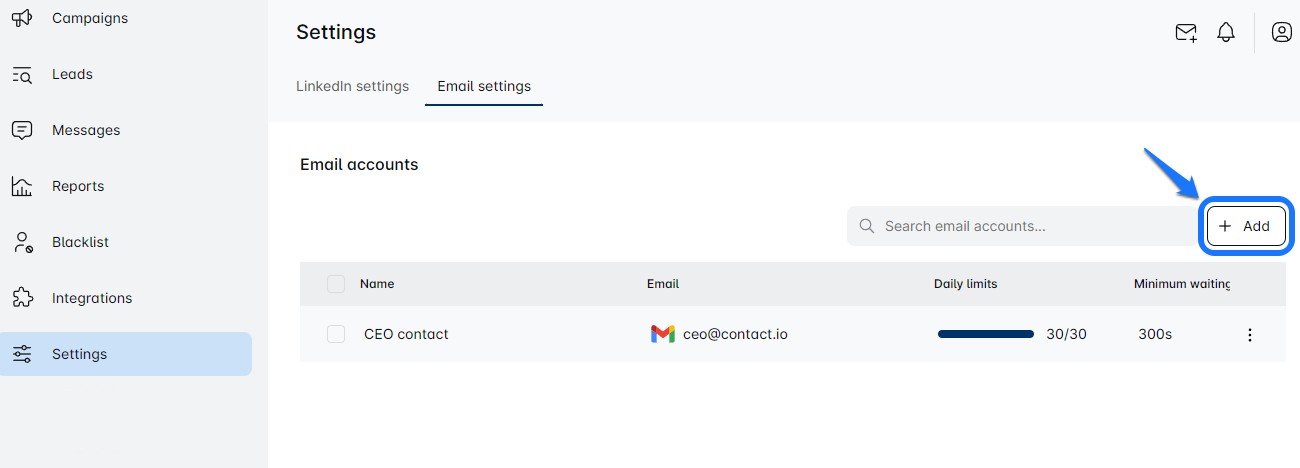The height and width of the screenshot is (468, 1300).
Task: Open three-dot menu for CEO contact
Action: [1249, 335]
